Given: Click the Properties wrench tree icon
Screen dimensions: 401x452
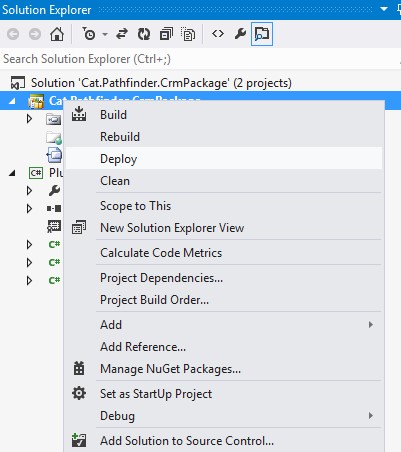Looking at the screenshot, I should click(x=54, y=191).
